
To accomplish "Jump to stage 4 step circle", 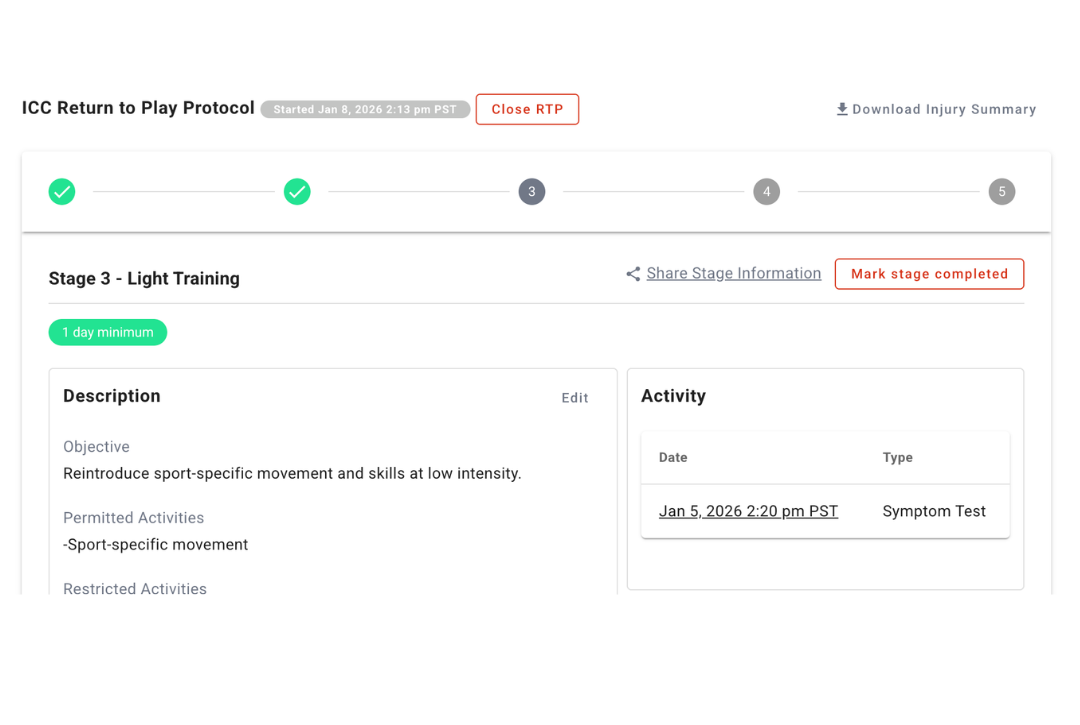I will click(x=766, y=192).
